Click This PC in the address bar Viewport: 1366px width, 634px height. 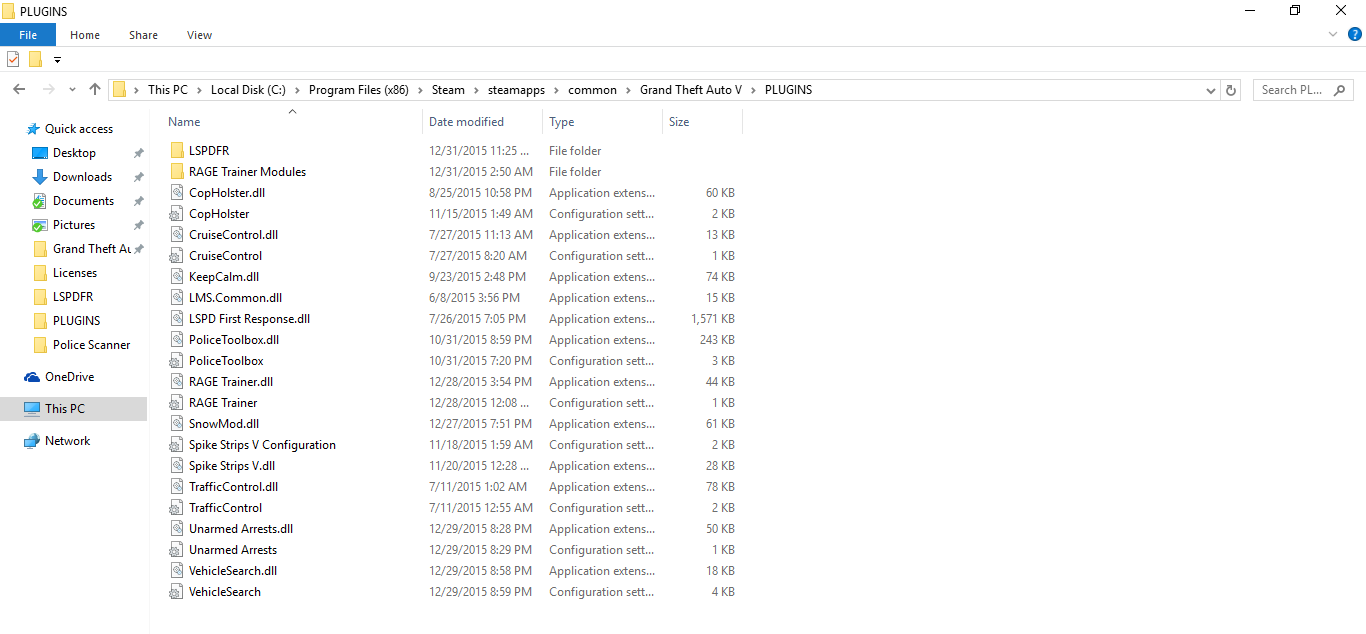168,90
